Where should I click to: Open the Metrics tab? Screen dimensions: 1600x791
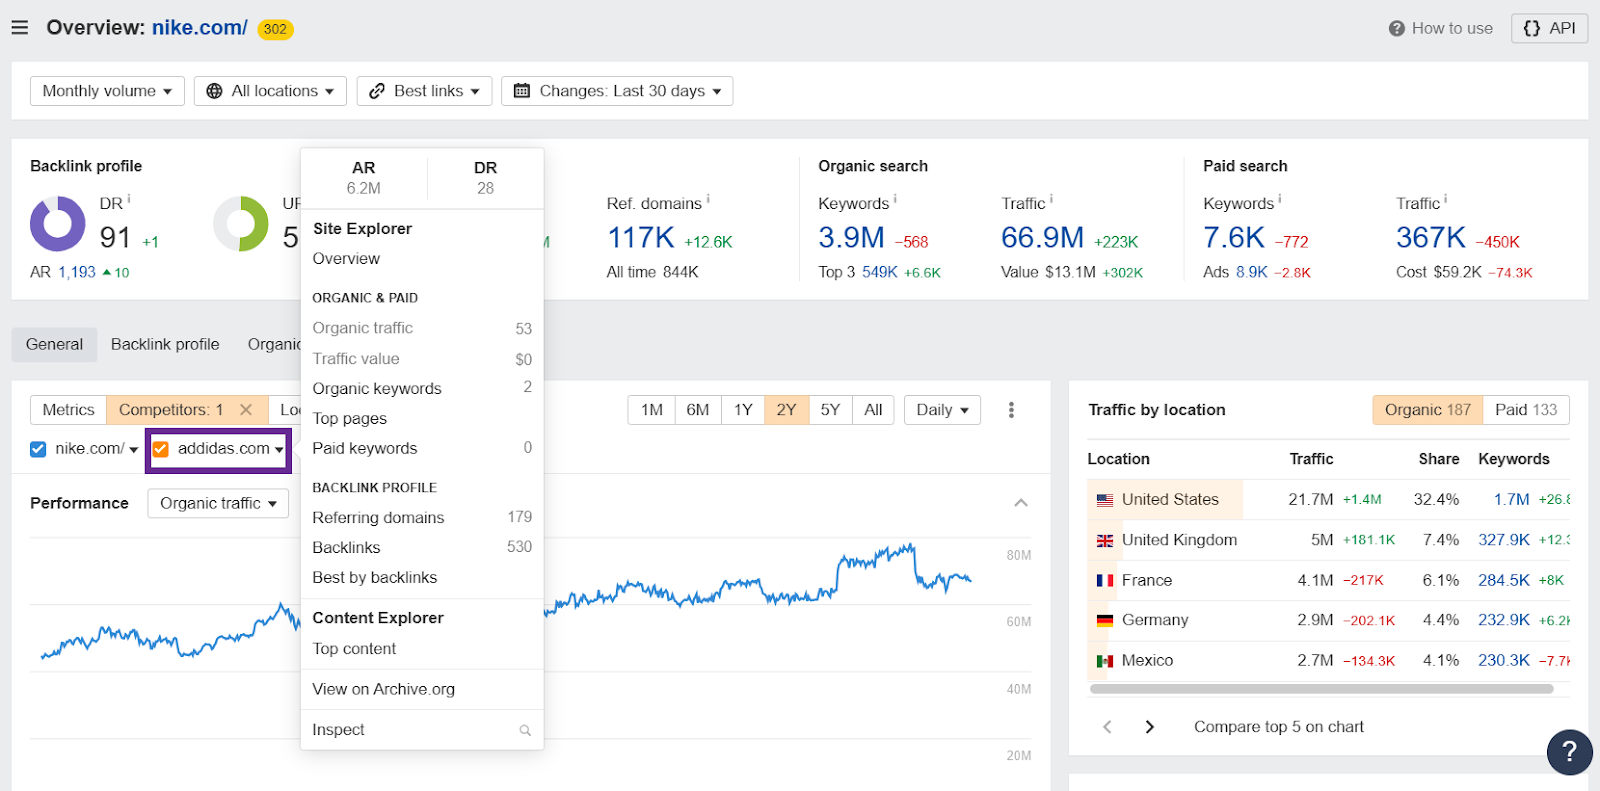[68, 410]
